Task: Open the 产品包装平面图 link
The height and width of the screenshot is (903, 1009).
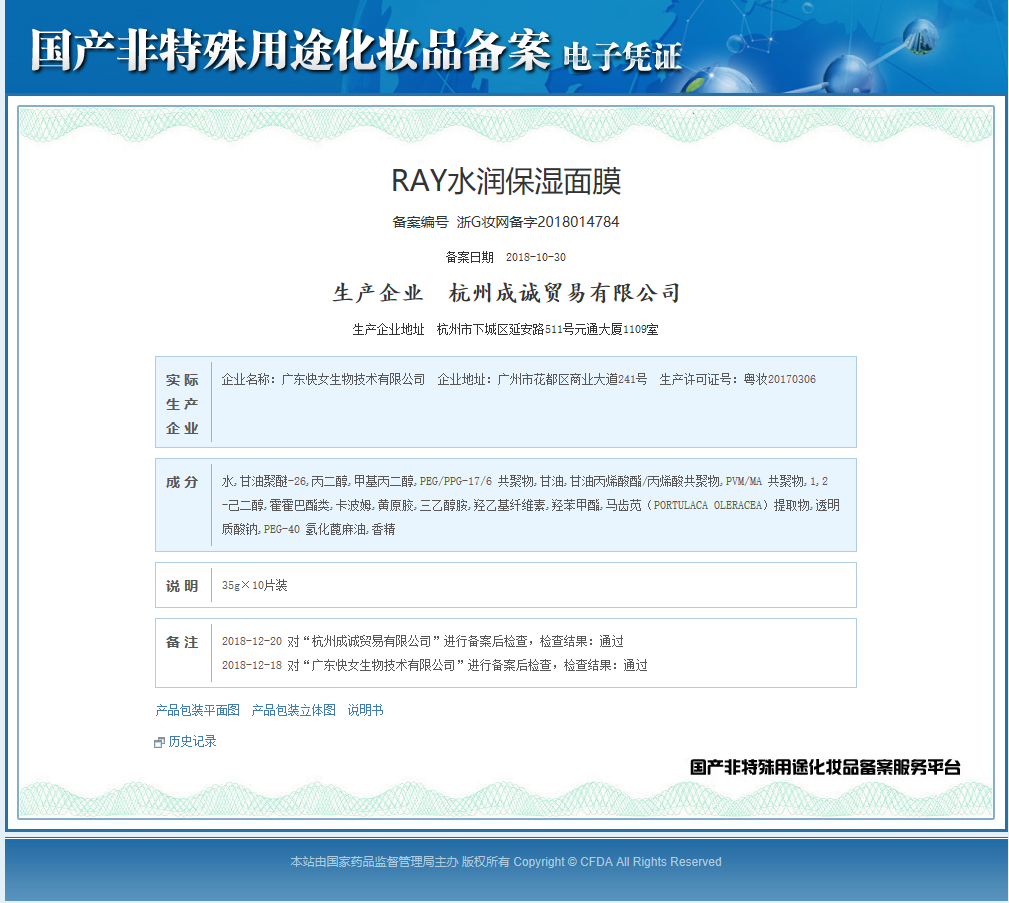Action: point(198,710)
